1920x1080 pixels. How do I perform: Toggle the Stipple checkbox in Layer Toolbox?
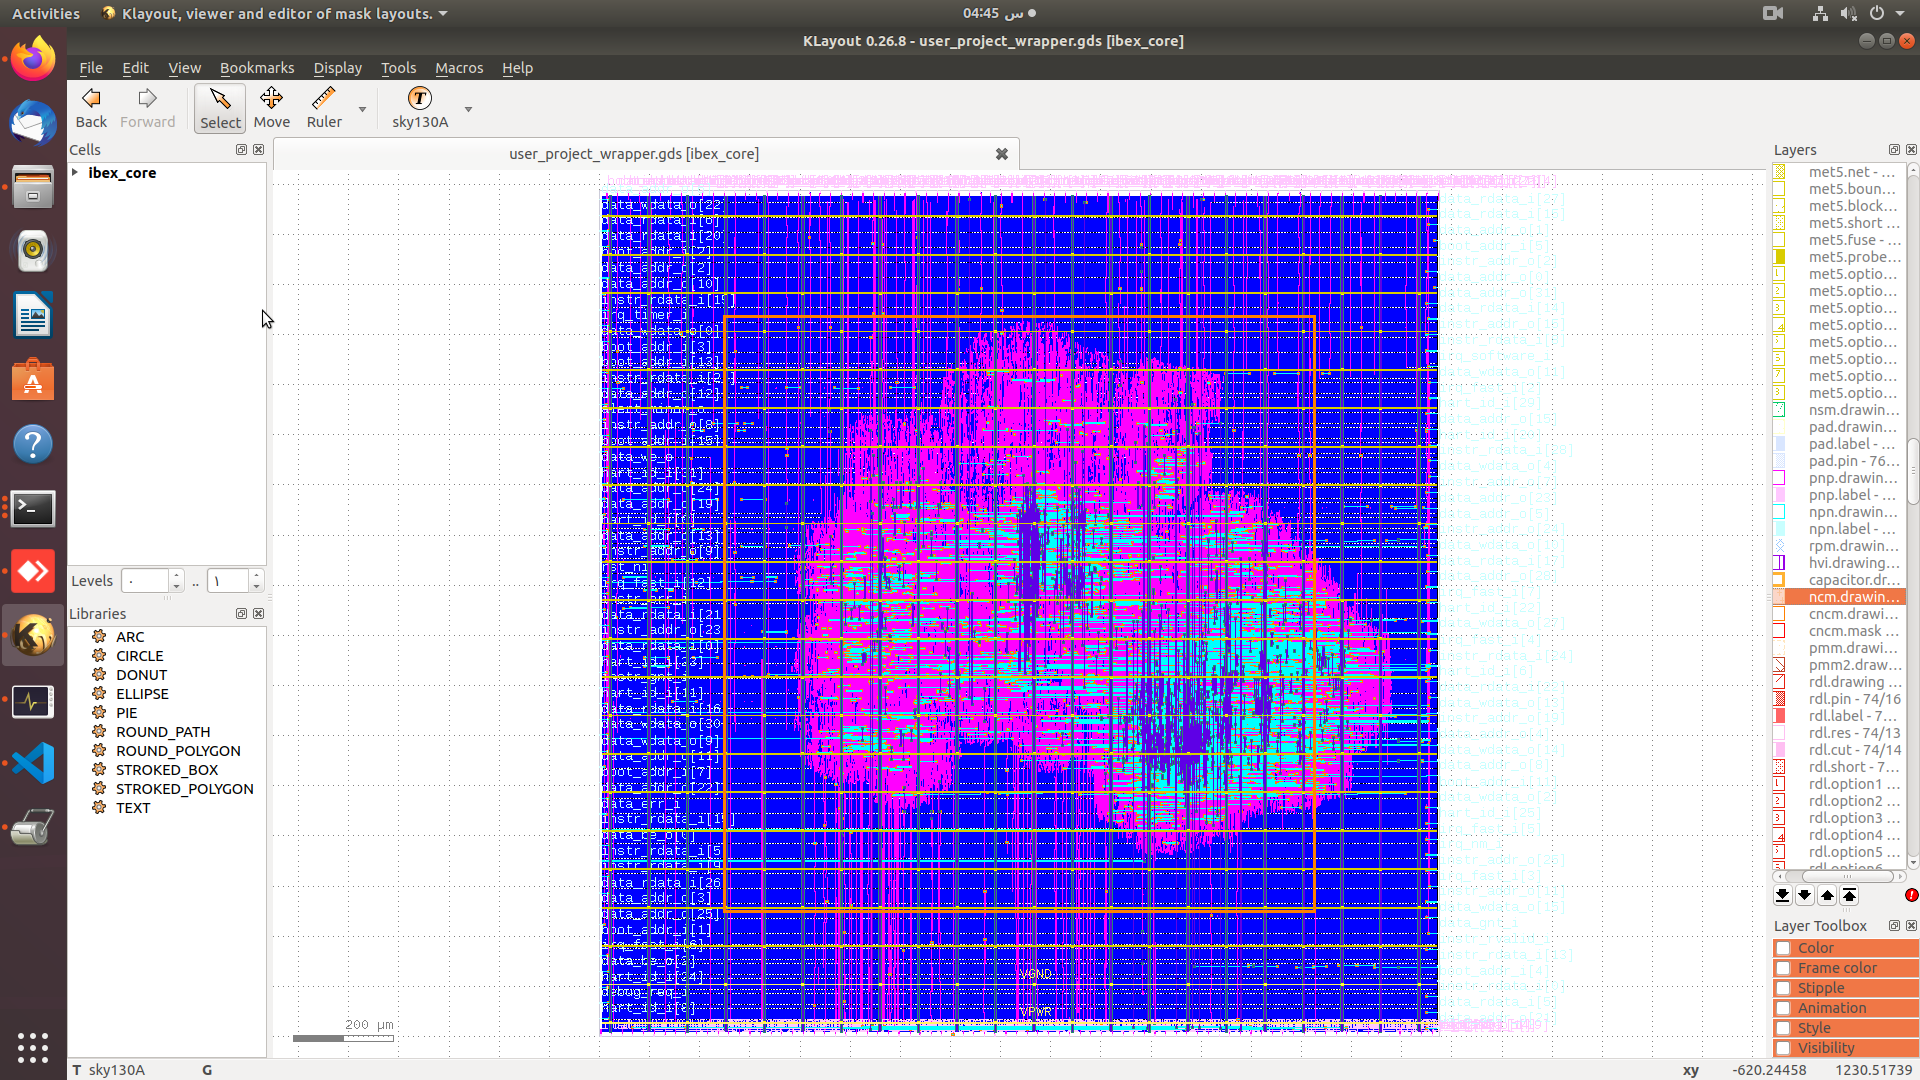coord(1782,988)
